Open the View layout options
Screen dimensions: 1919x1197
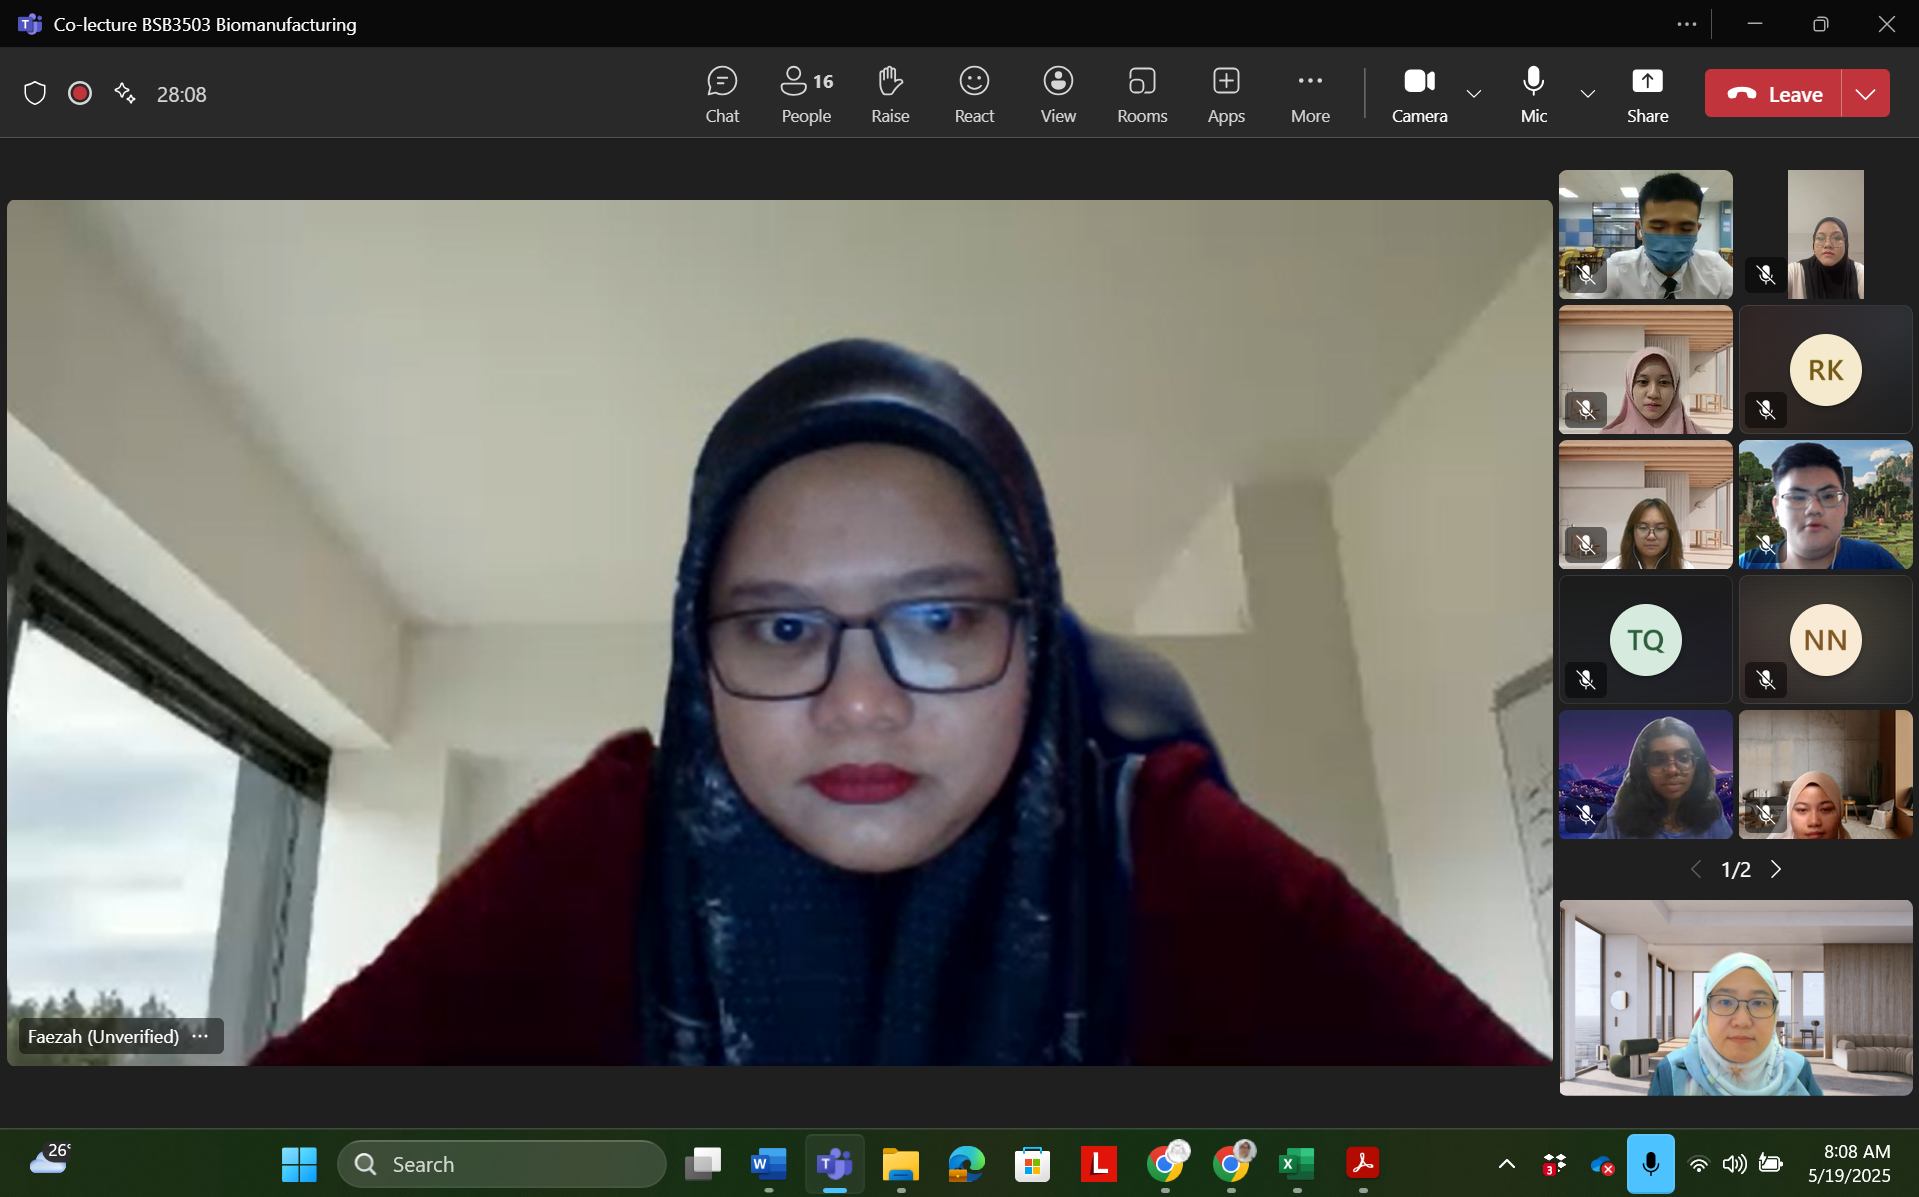point(1057,94)
